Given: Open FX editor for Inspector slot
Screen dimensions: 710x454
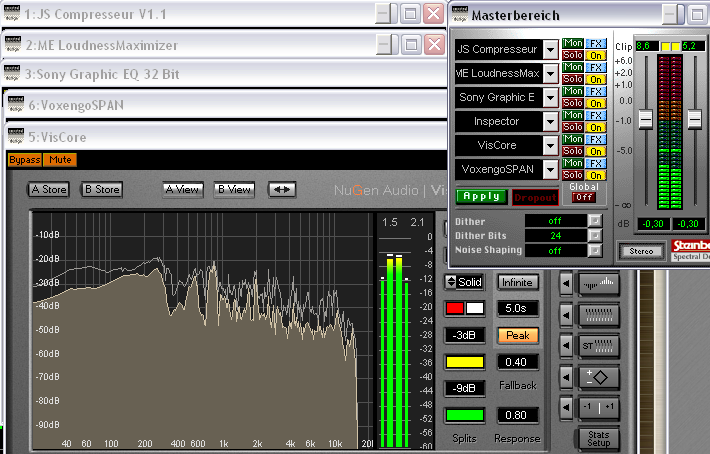Looking at the screenshot, I should 596,115.
